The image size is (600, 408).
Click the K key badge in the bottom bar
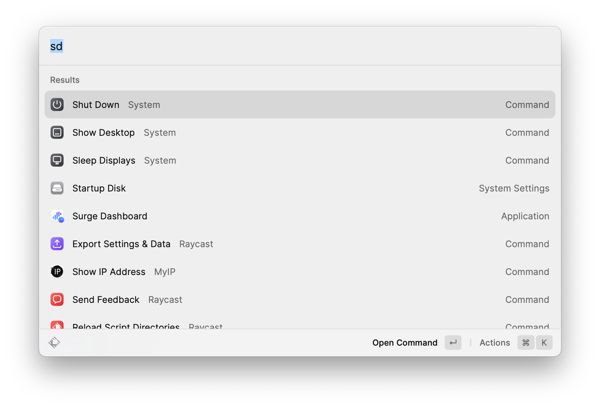click(x=544, y=343)
